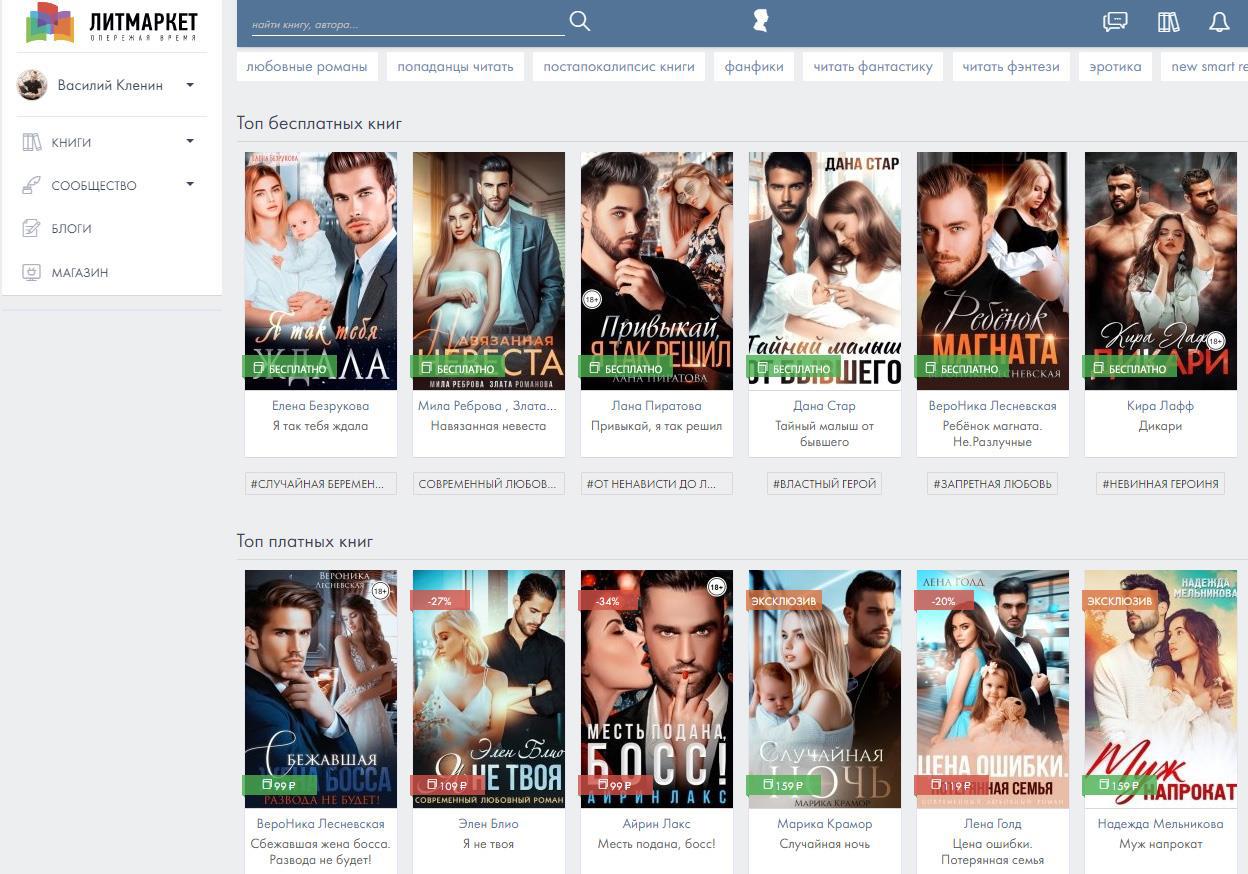Select the 'любовные романы' tag
1248x874 pixels.
pos(307,67)
